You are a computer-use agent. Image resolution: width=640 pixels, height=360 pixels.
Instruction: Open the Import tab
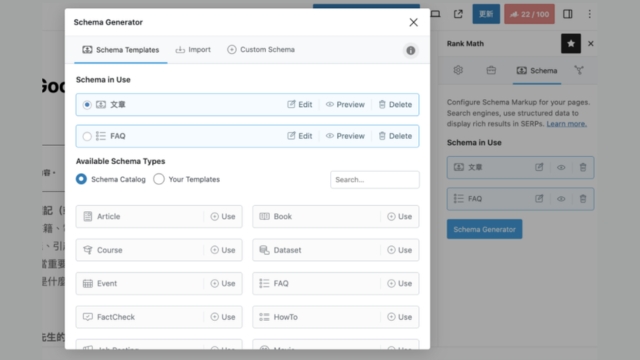click(193, 50)
